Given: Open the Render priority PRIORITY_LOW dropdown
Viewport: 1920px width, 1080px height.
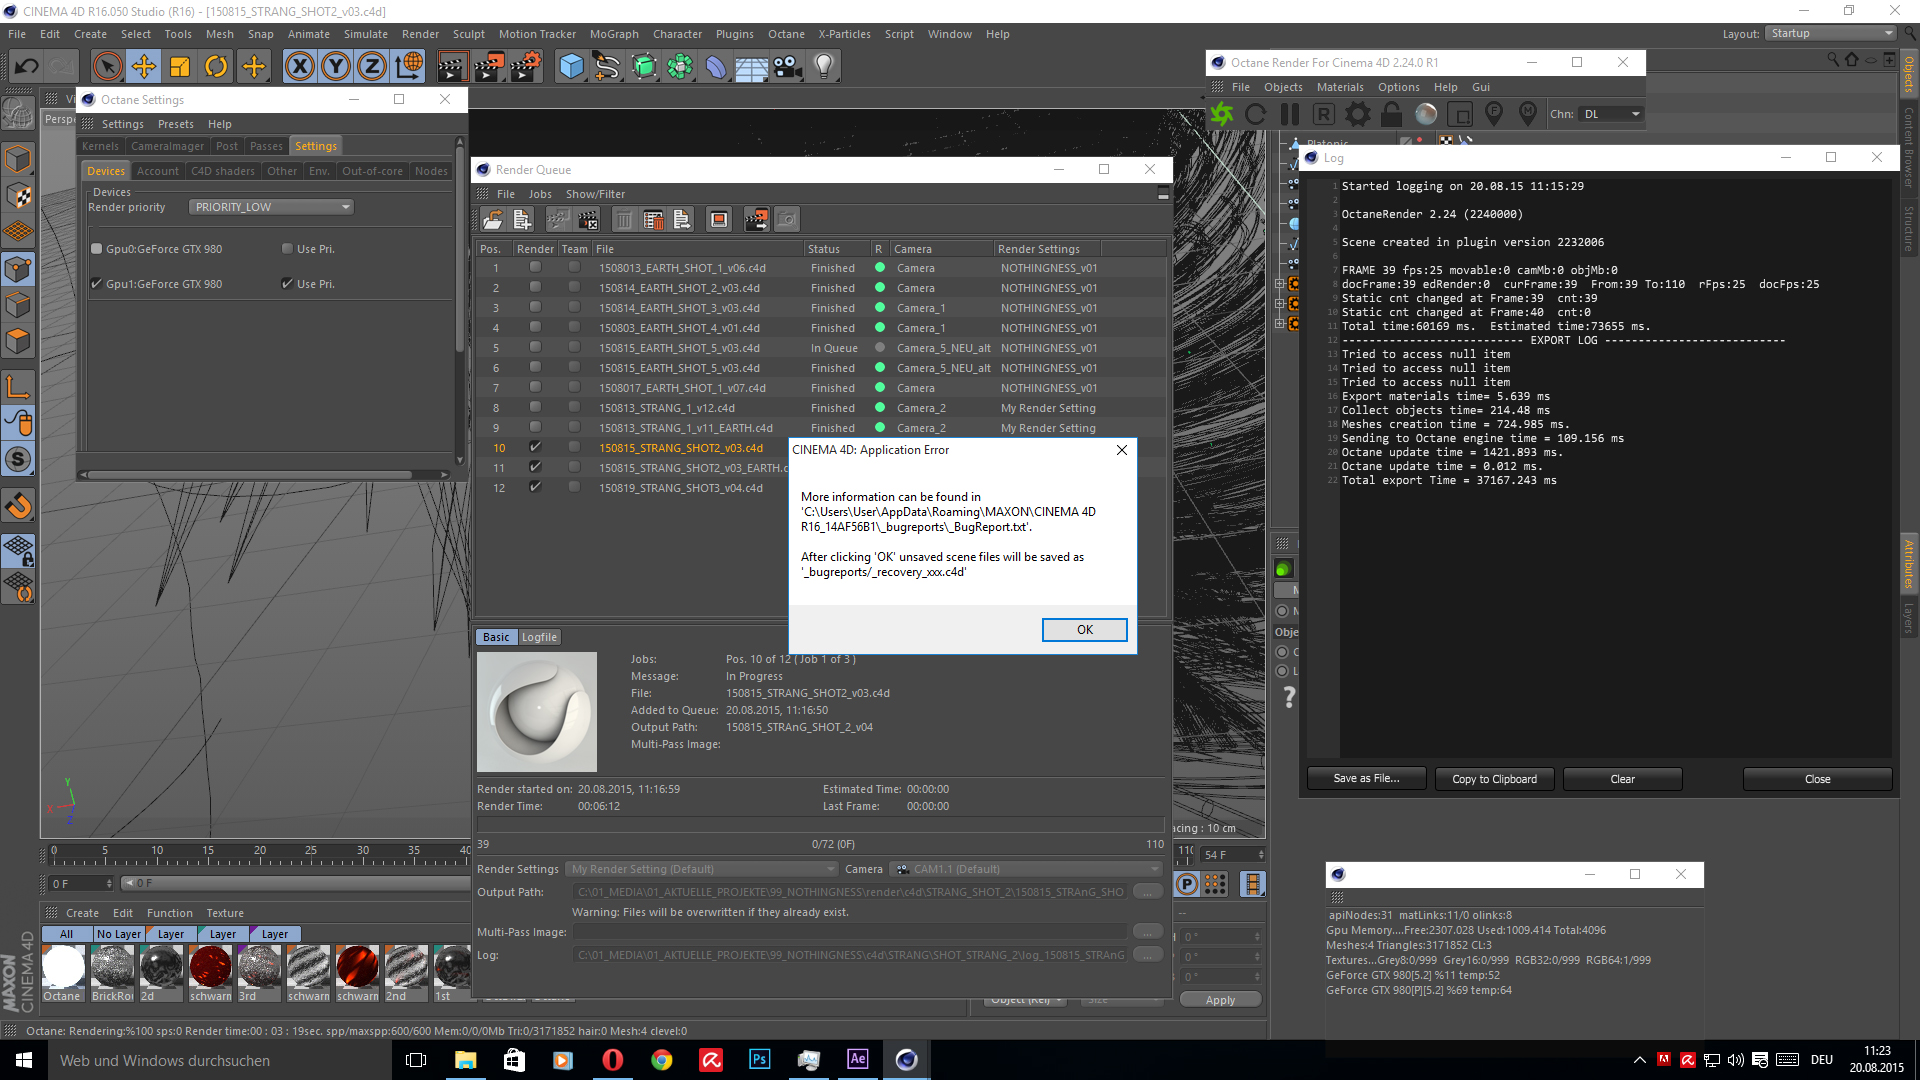Looking at the screenshot, I should pos(271,207).
